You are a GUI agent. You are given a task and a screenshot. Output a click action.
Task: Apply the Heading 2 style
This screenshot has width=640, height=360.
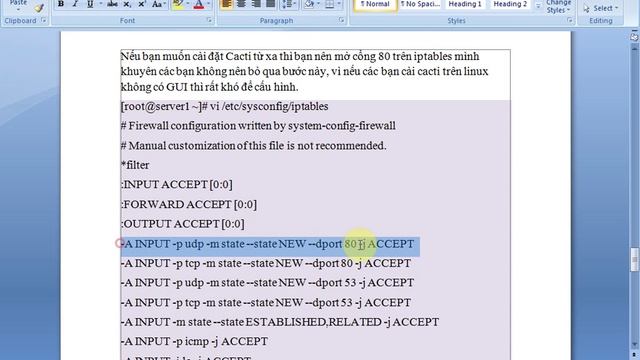tap(510, 5)
